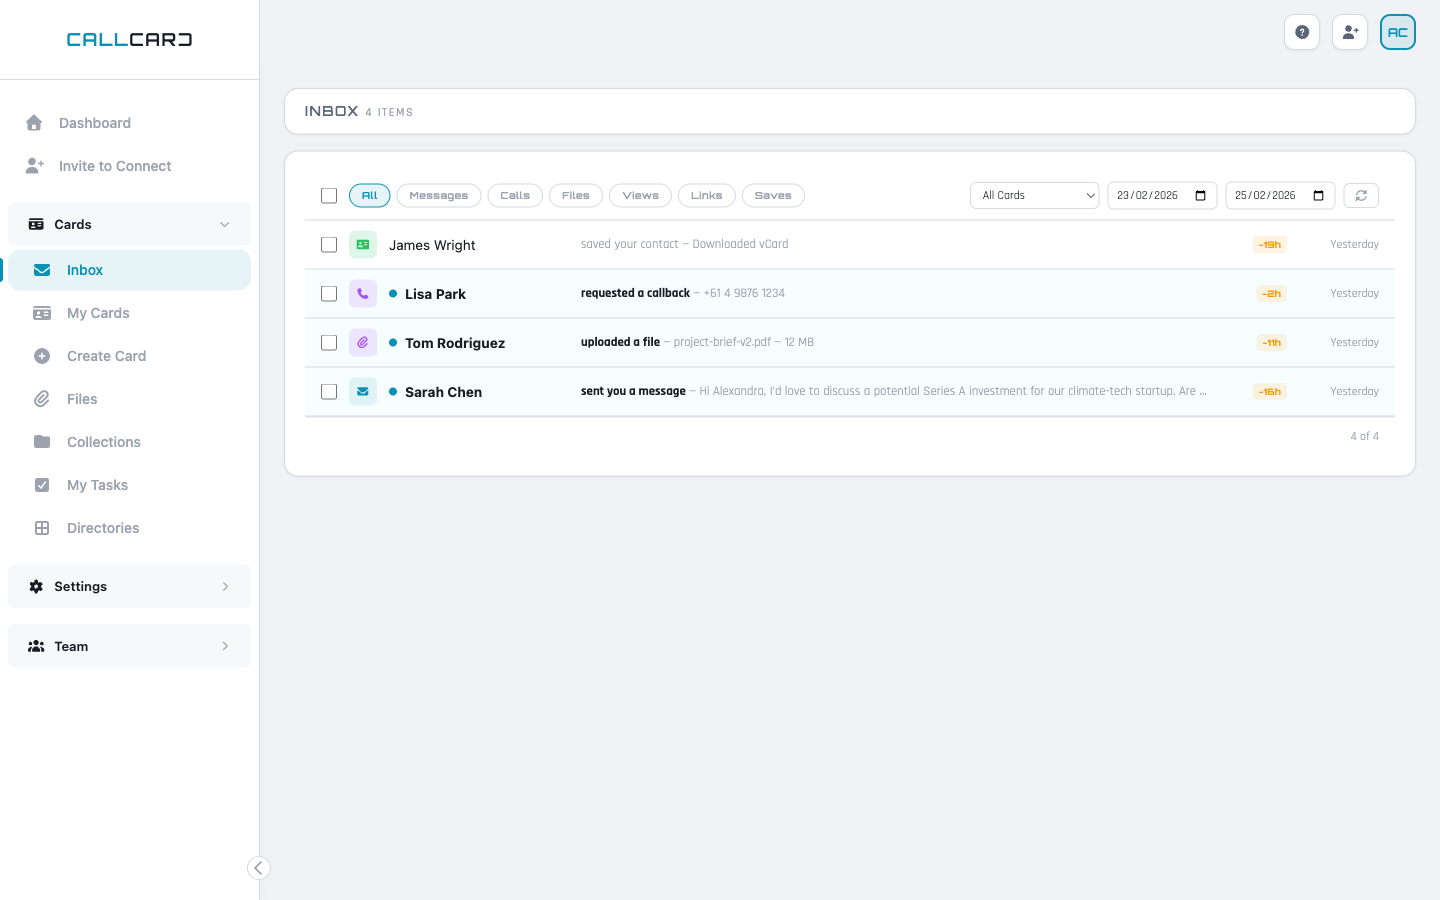Open the All Cards dropdown
The height and width of the screenshot is (900, 1440).
[1034, 195]
